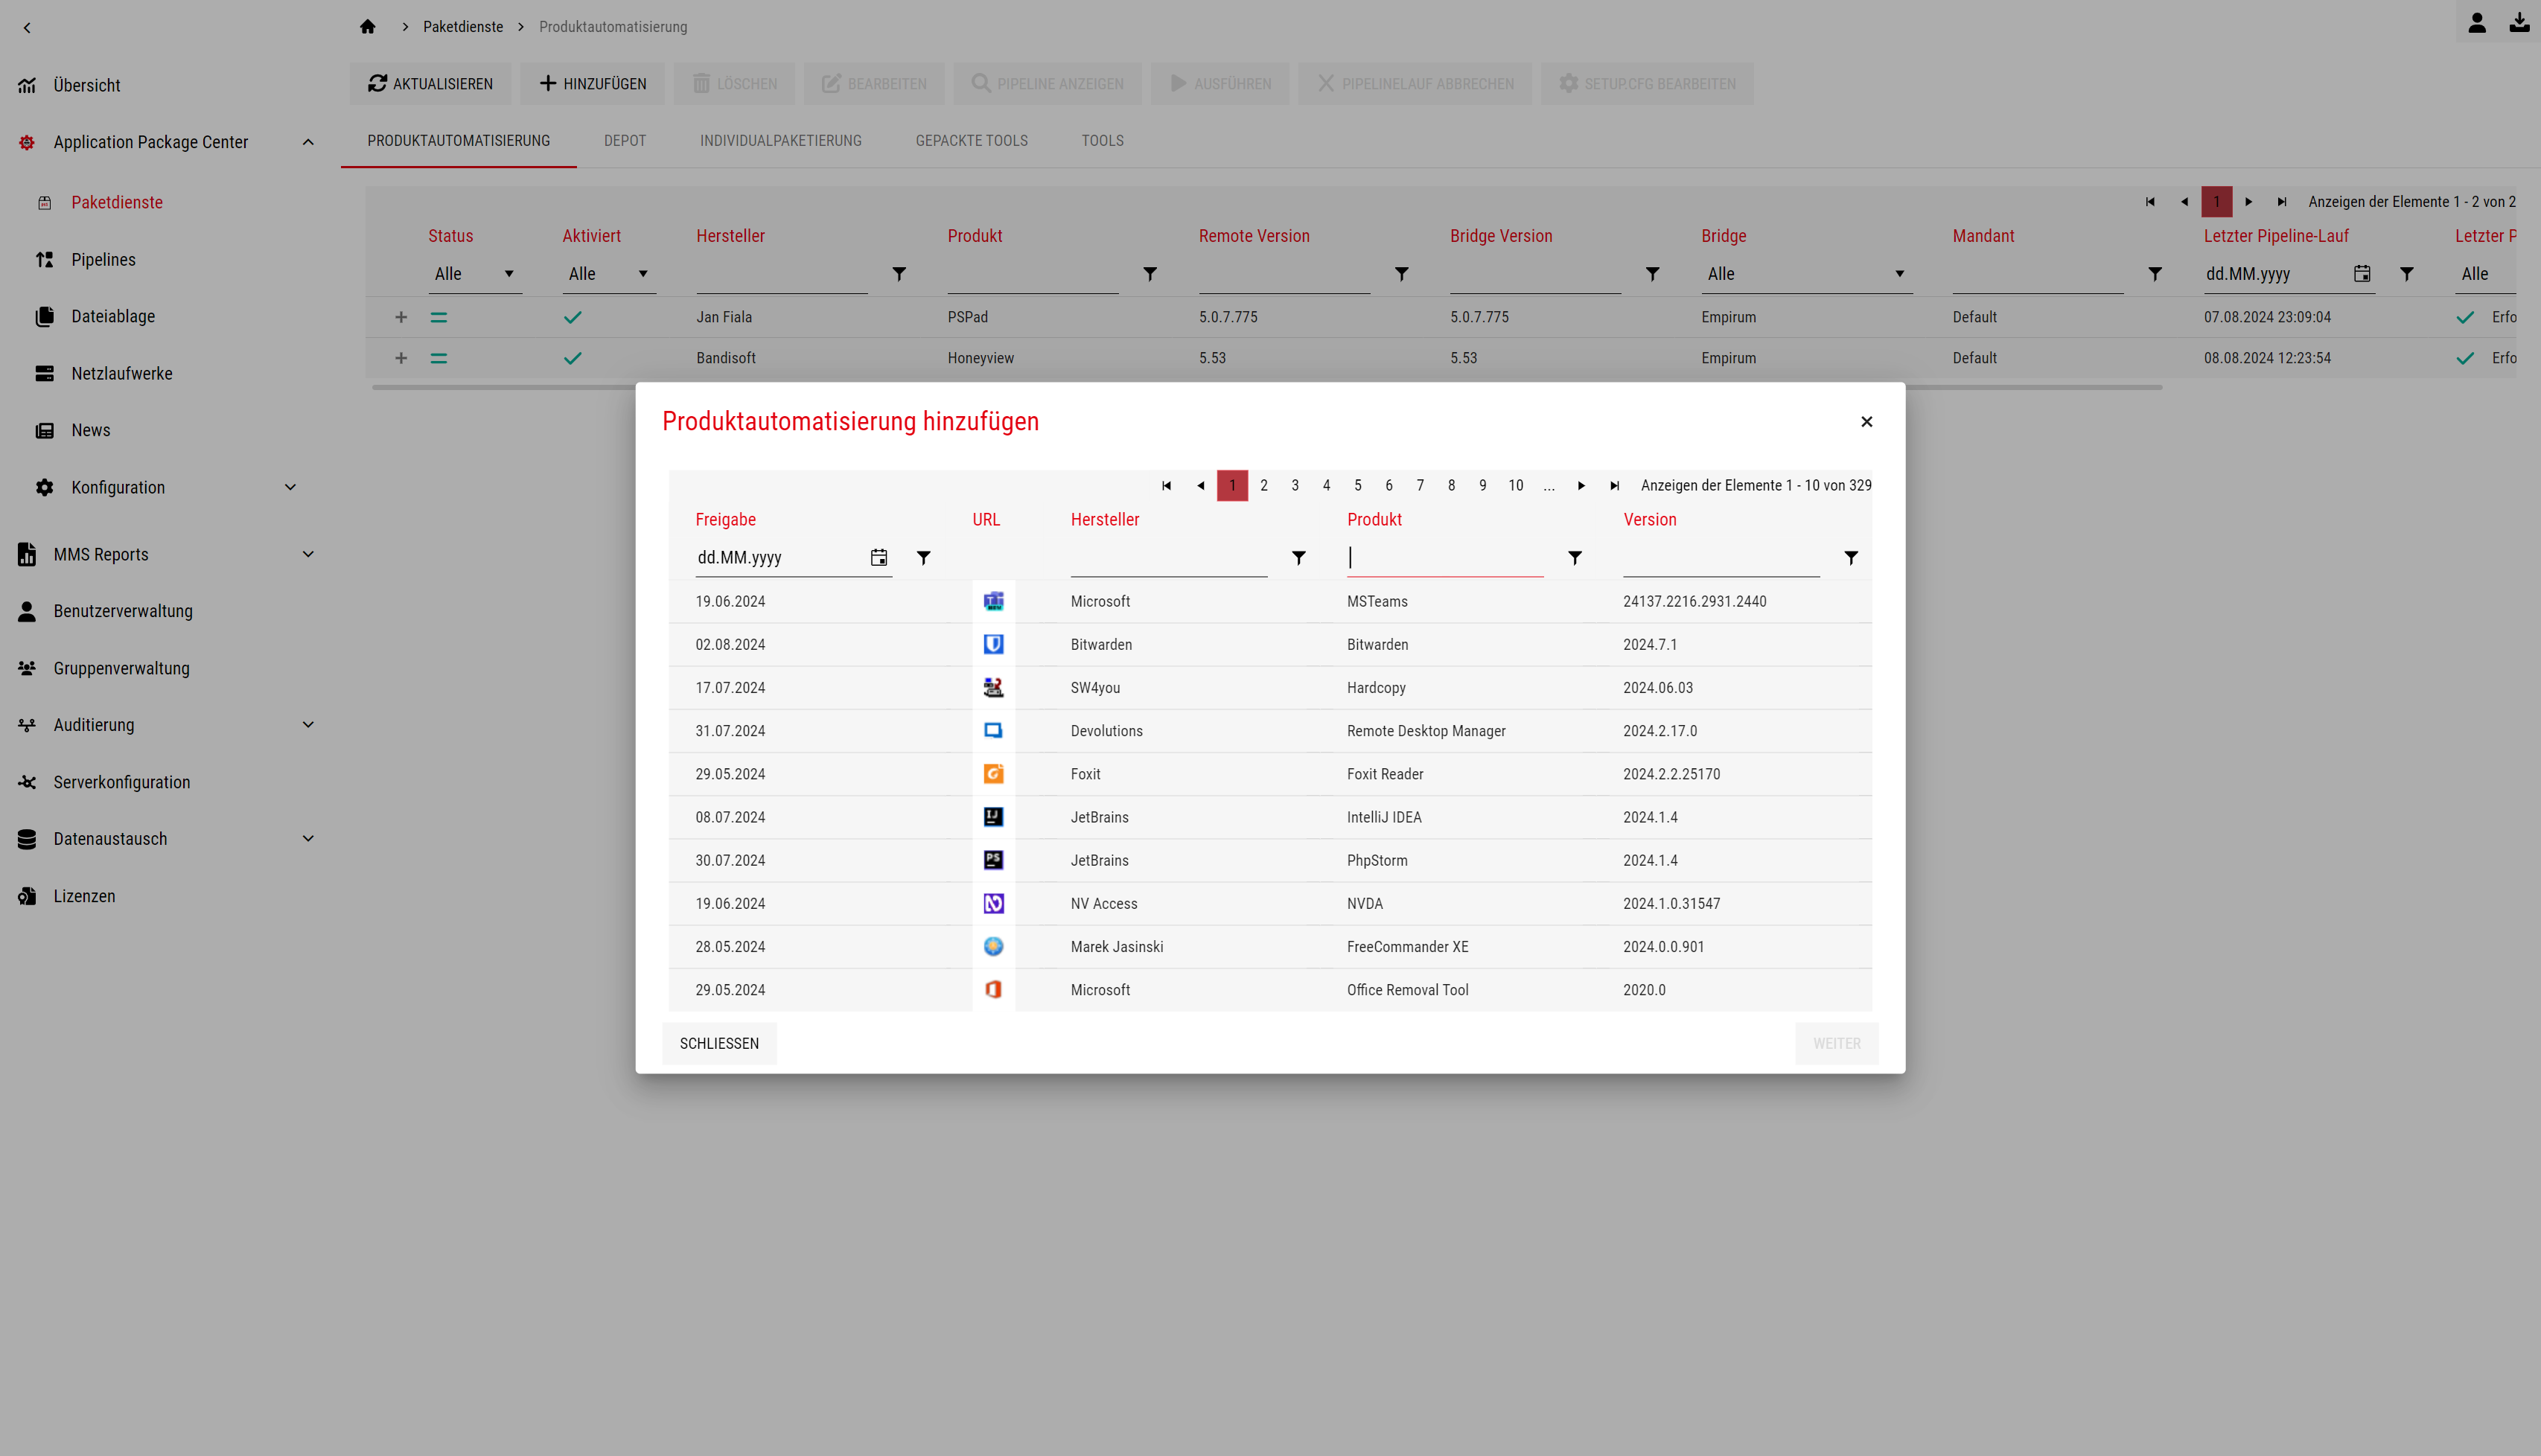Click the Aktualisieren button

coord(430,84)
